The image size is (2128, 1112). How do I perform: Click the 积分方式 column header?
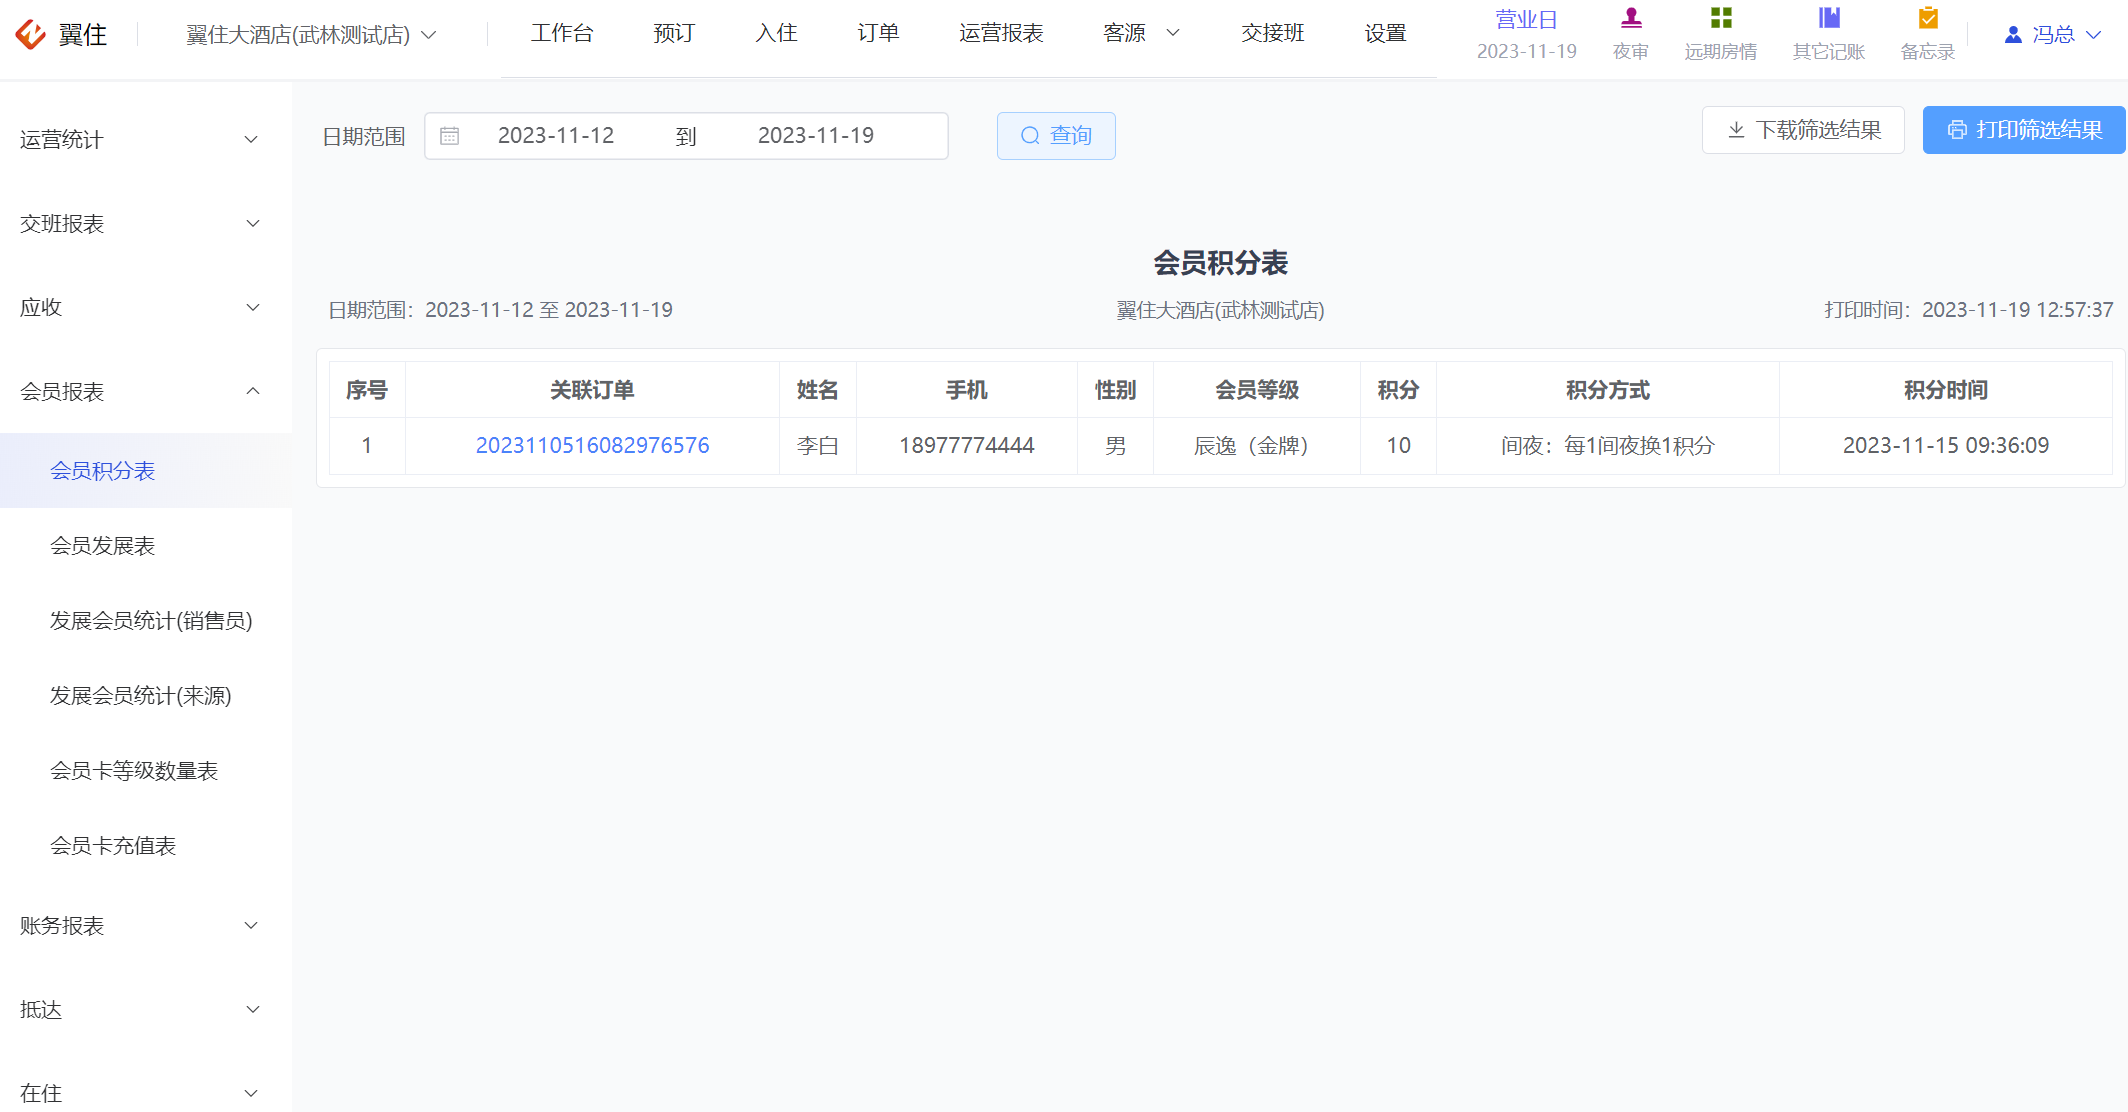click(1608, 390)
